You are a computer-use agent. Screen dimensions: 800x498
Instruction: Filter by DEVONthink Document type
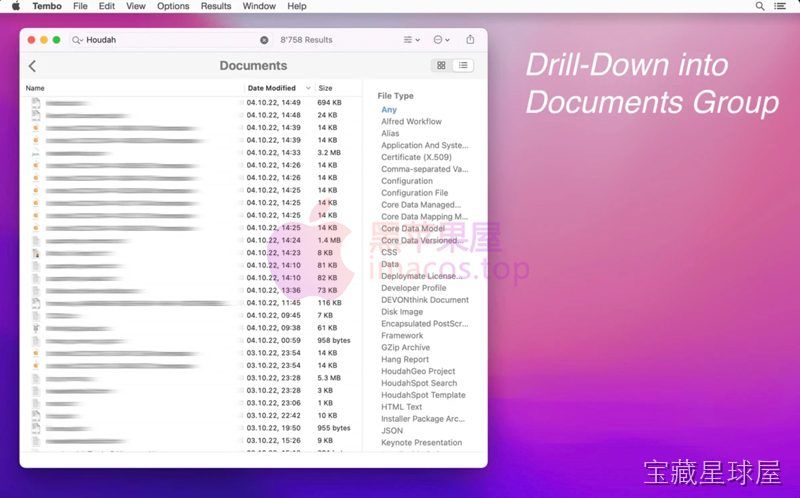point(425,300)
